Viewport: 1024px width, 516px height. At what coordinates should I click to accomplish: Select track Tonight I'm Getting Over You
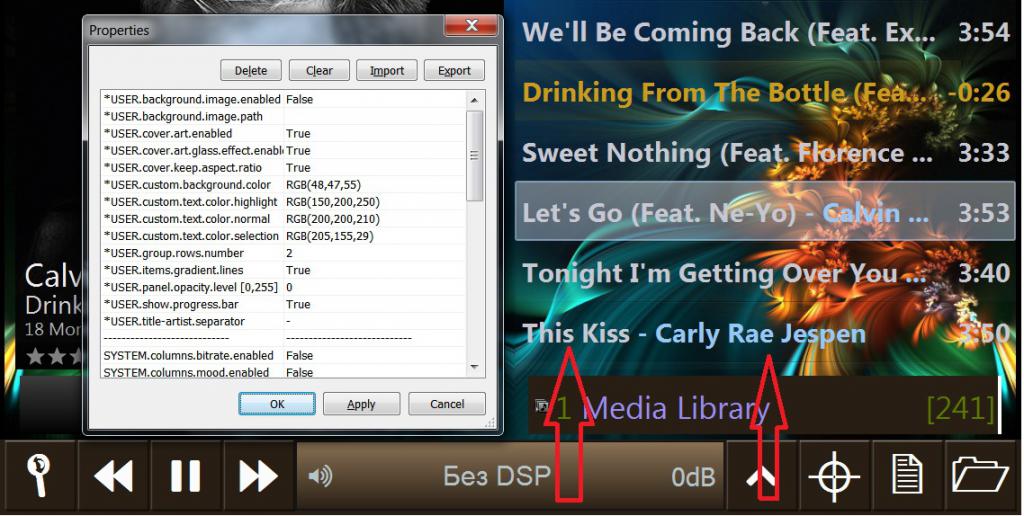[766, 272]
